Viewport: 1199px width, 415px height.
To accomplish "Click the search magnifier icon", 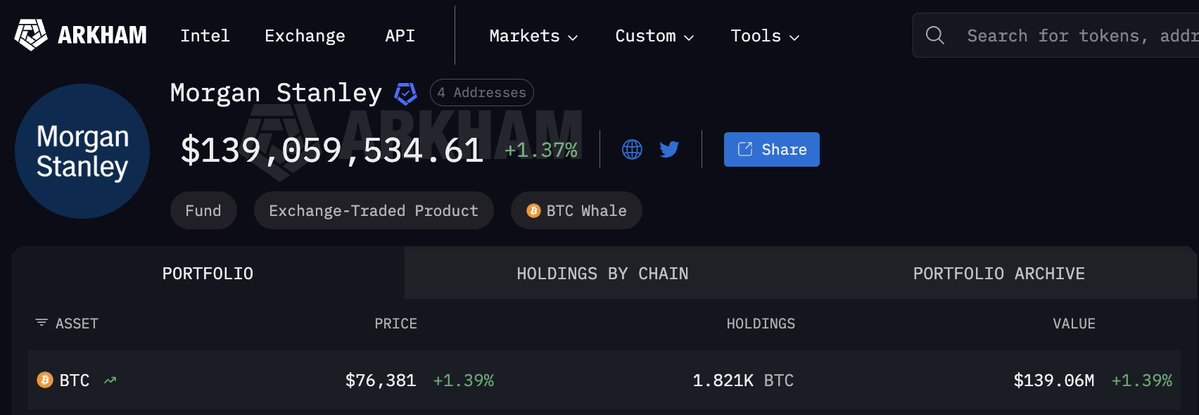I will pos(935,36).
